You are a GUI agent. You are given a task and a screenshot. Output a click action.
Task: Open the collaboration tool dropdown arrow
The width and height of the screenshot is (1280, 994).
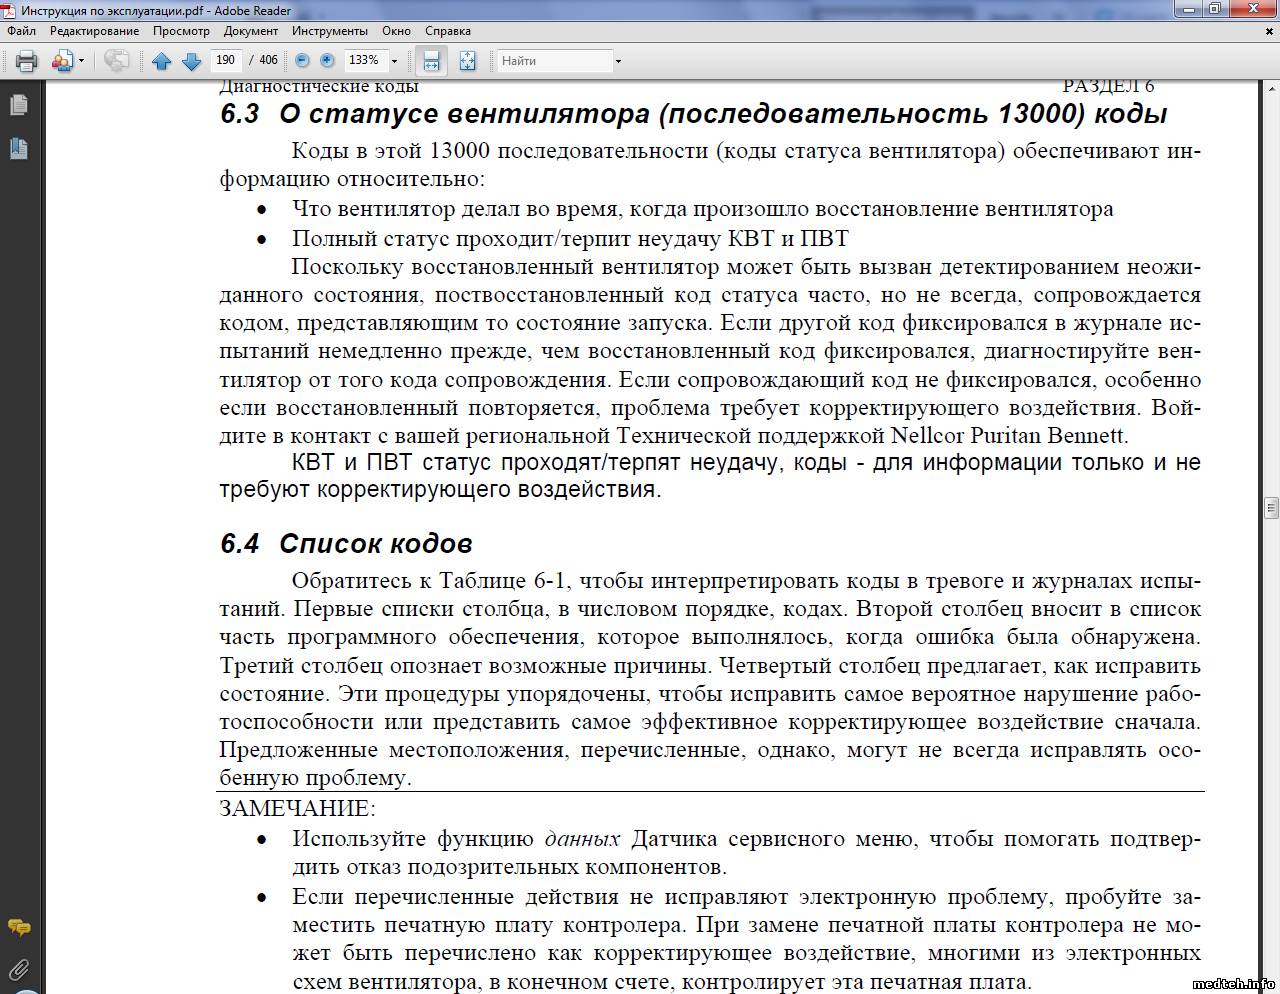81,61
